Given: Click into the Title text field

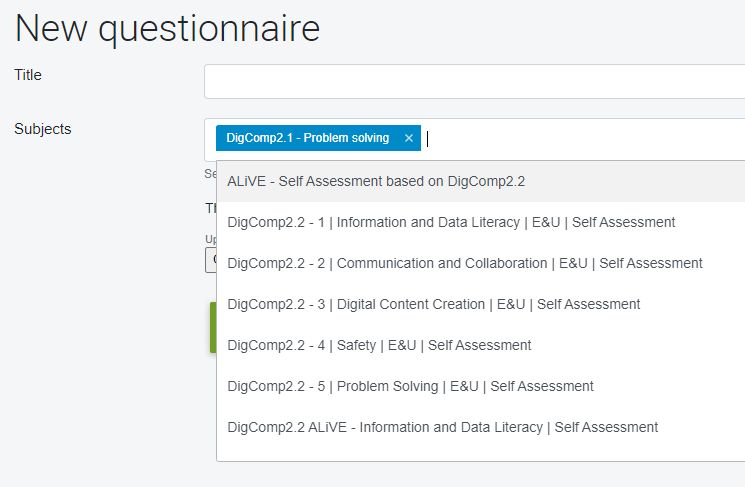Looking at the screenshot, I should (x=474, y=82).
